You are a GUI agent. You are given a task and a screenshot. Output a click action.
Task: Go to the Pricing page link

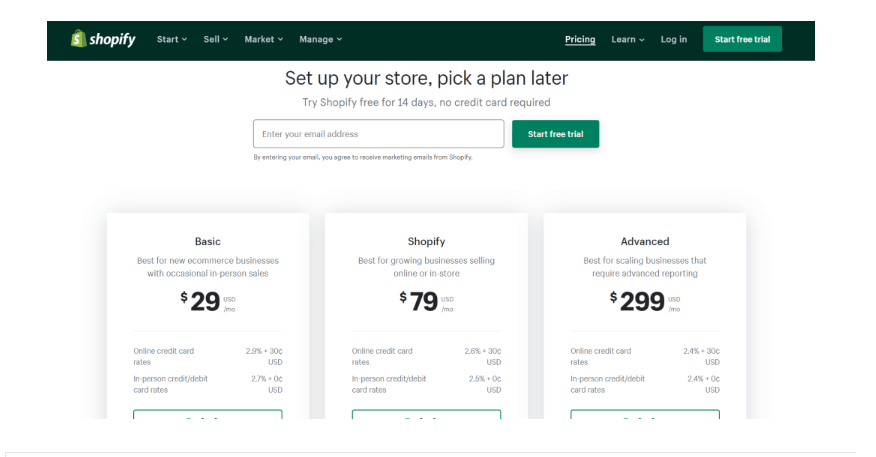[x=580, y=39]
